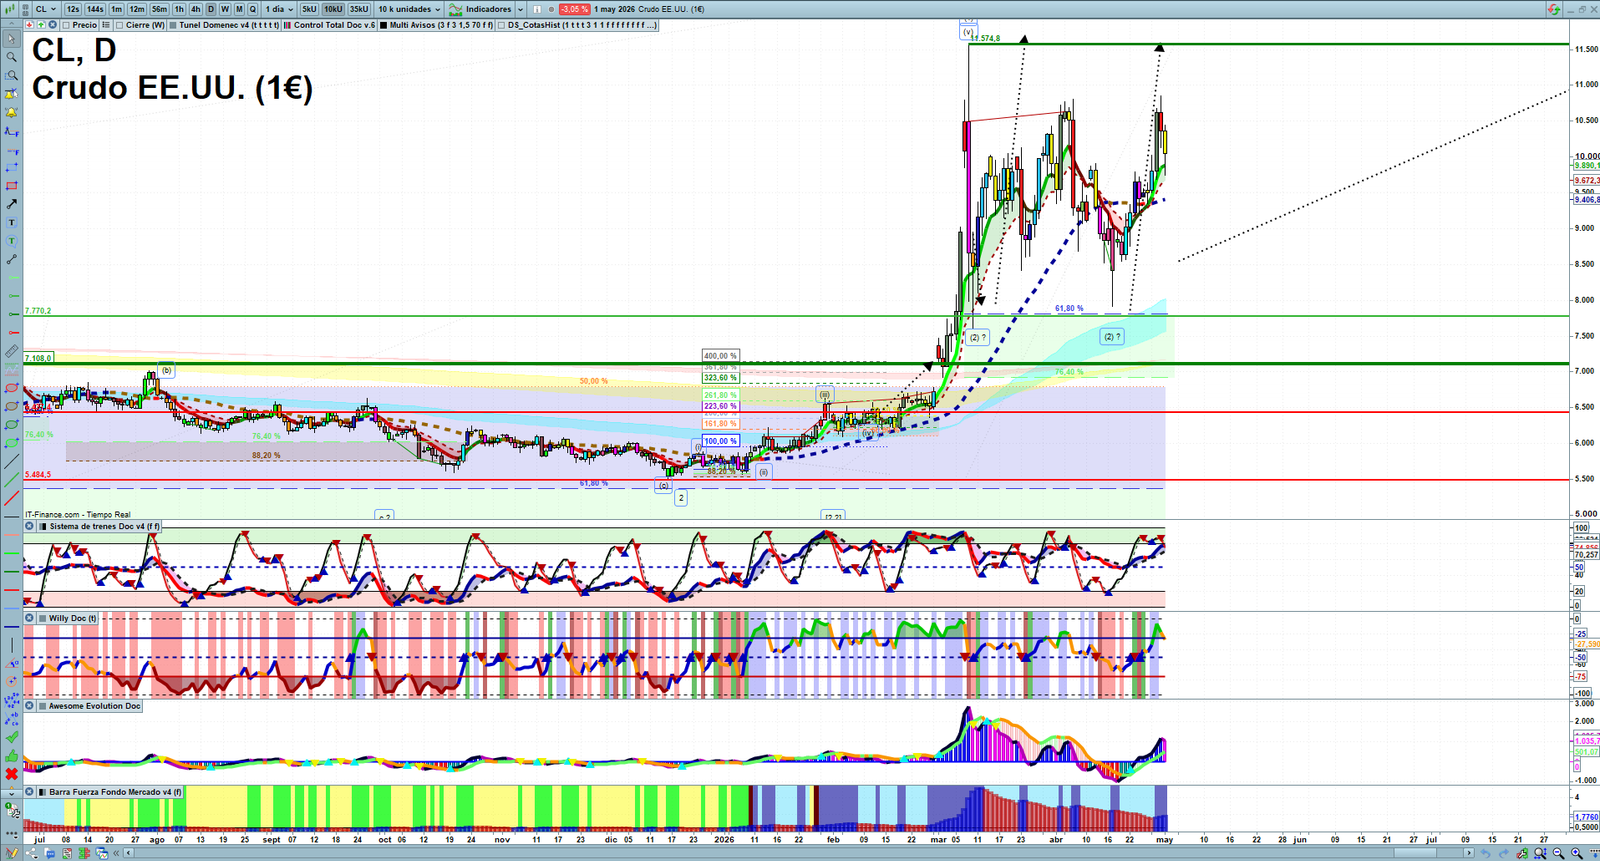Click the 56m timeframe button
The image size is (1600, 861).
point(159,9)
